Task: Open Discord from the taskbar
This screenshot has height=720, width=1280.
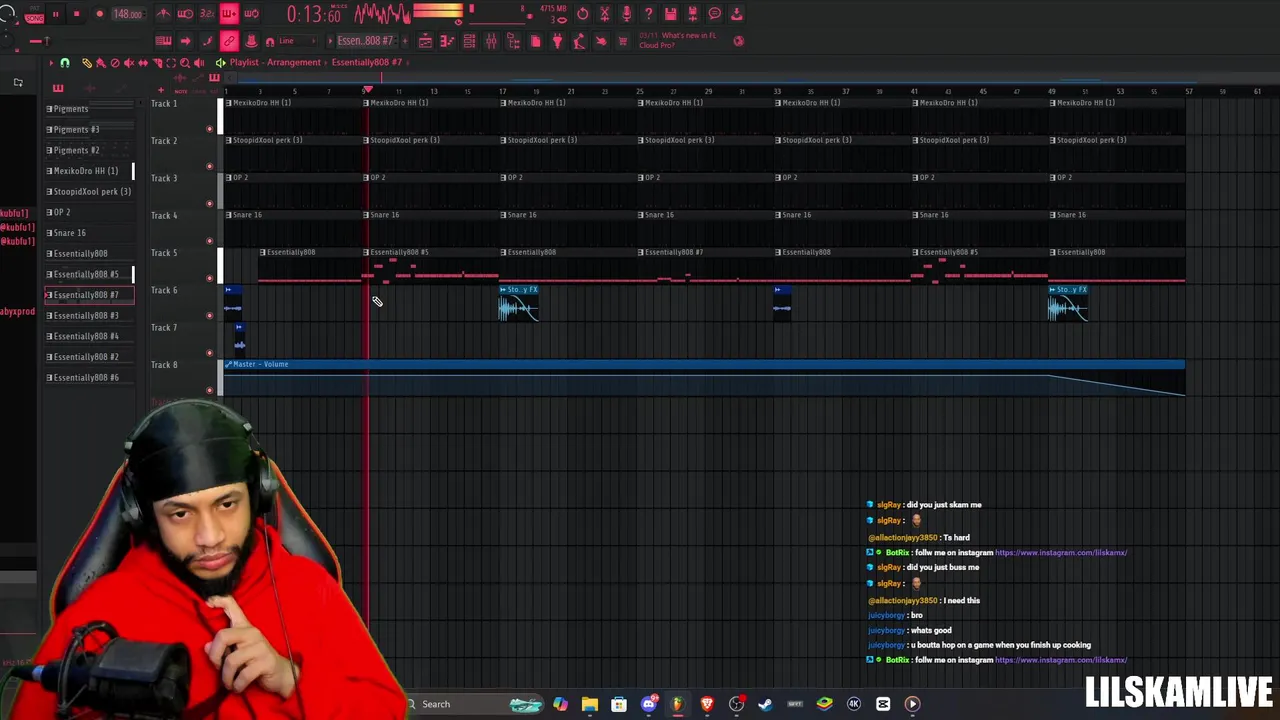Action: point(648,704)
